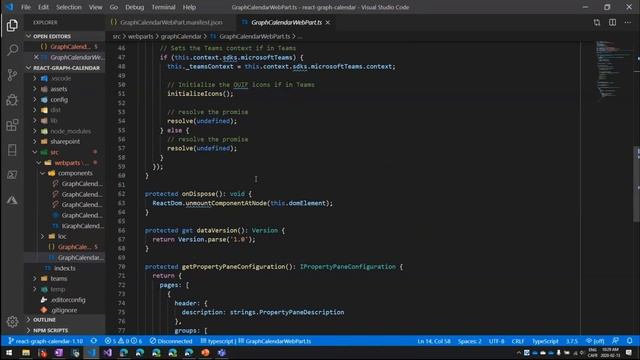Image resolution: width=640 pixels, height=360 pixels.
Task: Change indentation via Spaces: 2
Action: point(469,341)
